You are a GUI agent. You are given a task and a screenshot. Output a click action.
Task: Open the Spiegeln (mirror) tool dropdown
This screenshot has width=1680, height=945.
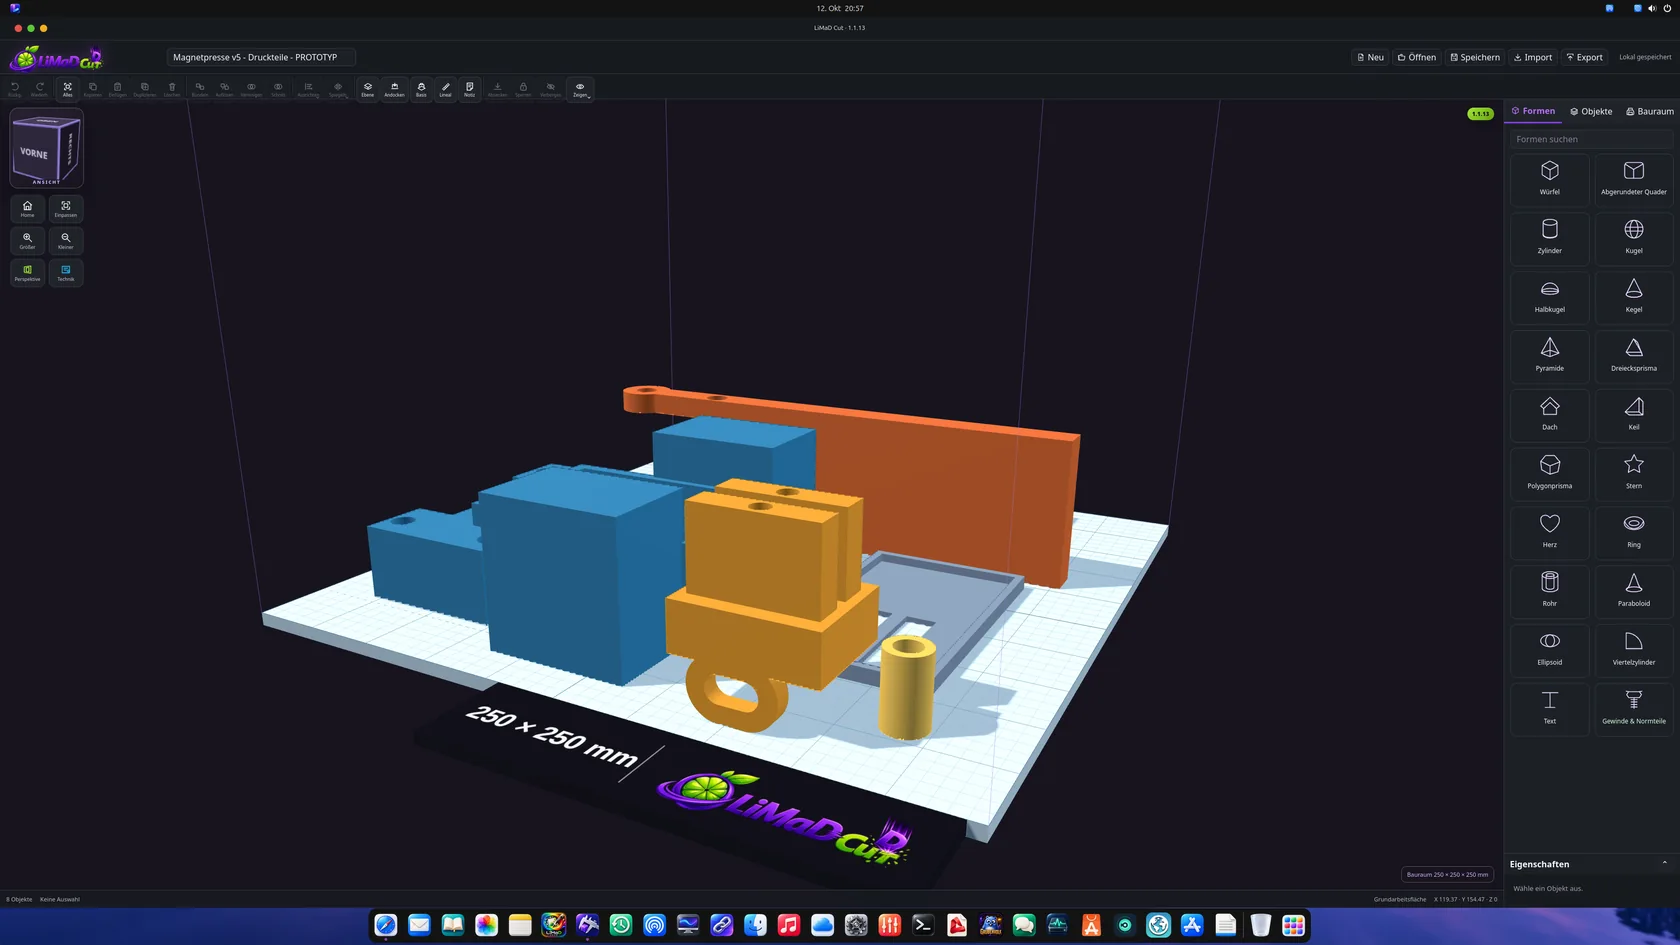(x=338, y=89)
